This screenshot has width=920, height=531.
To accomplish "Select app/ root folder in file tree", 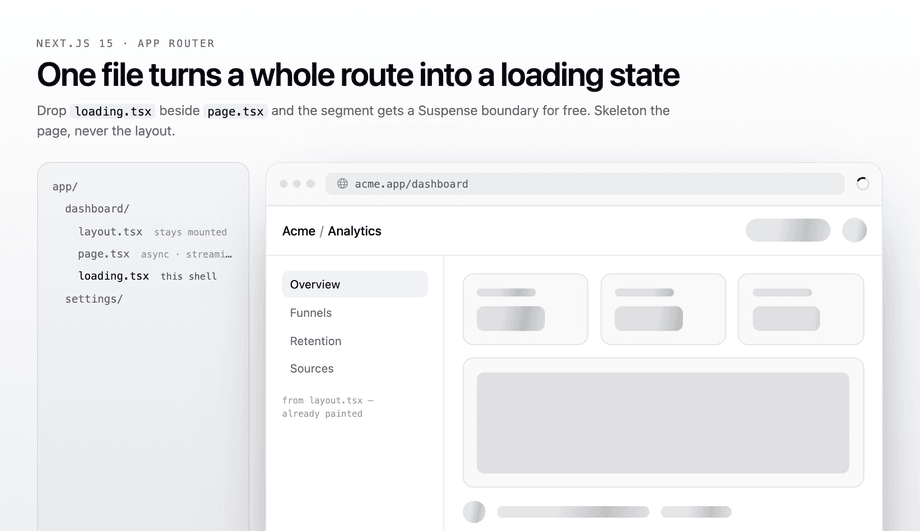I will point(65,187).
